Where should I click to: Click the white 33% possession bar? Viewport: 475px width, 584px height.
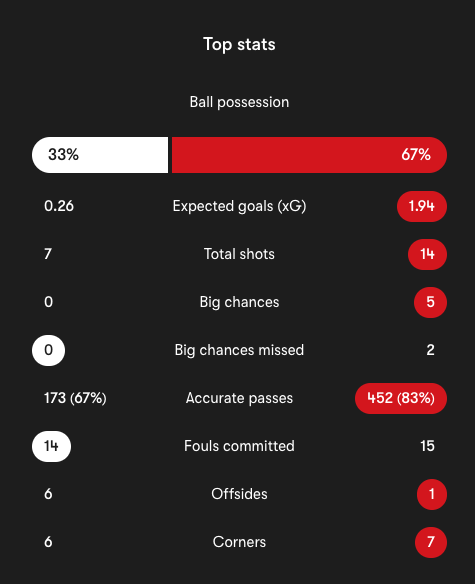click(x=100, y=155)
